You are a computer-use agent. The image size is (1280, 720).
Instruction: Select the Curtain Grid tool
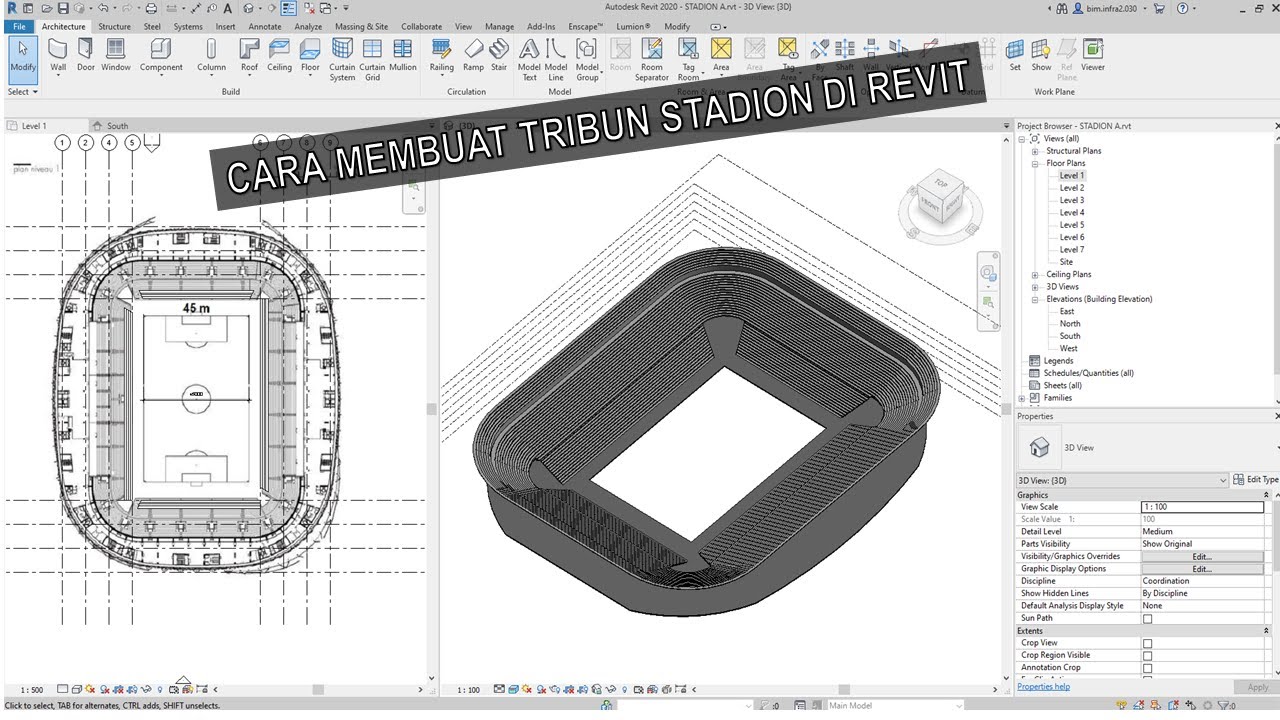tap(372, 60)
